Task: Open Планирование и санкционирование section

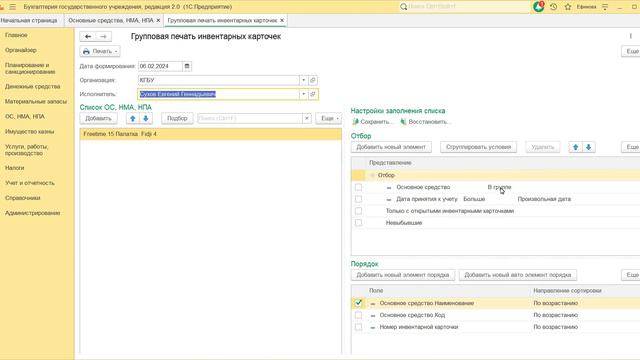Action: point(30,68)
